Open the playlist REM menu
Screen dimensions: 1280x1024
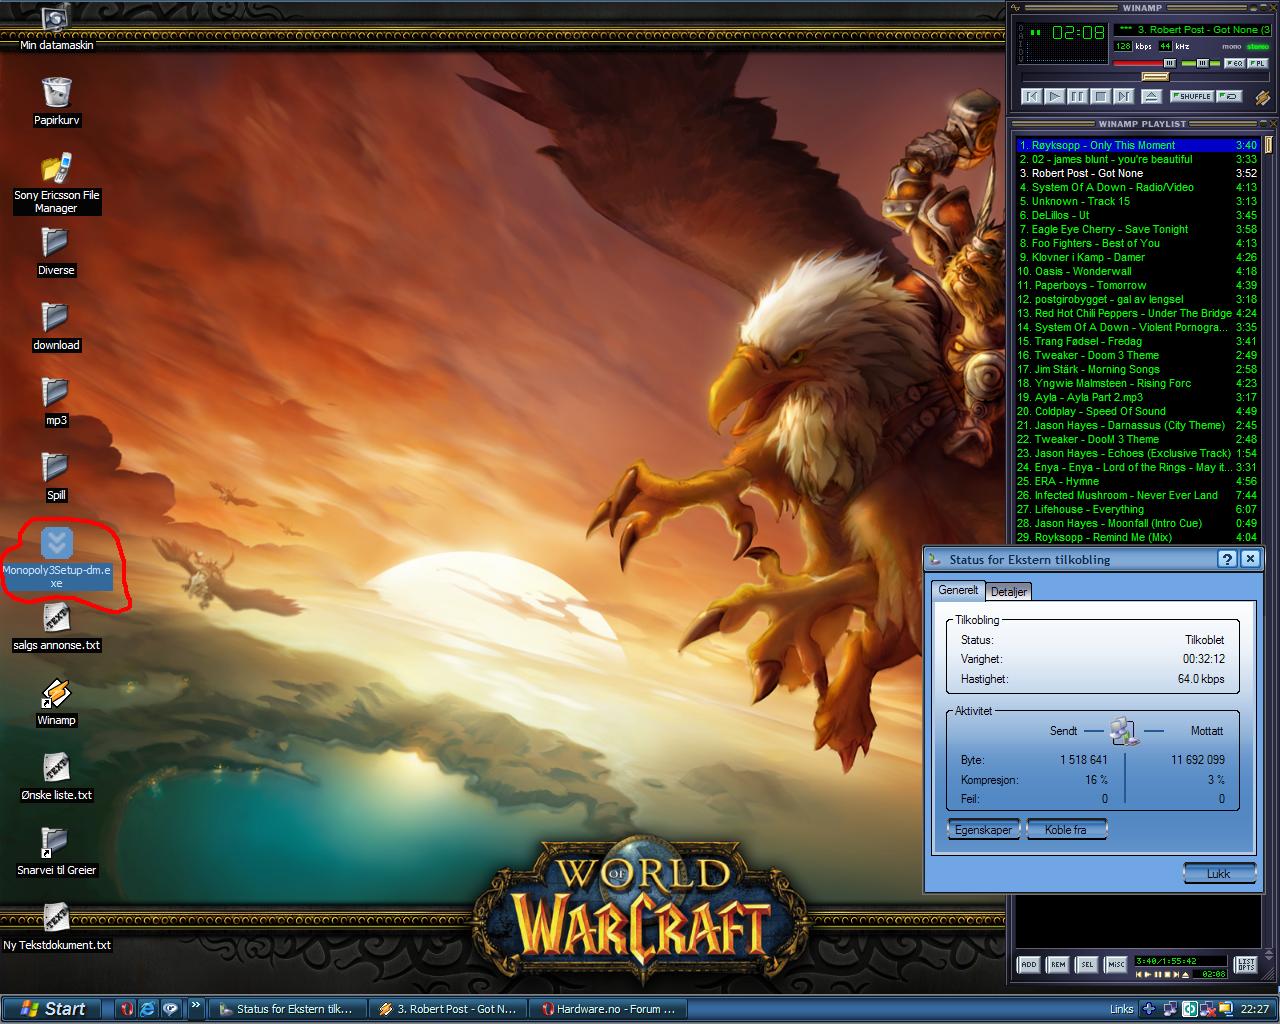point(1057,965)
